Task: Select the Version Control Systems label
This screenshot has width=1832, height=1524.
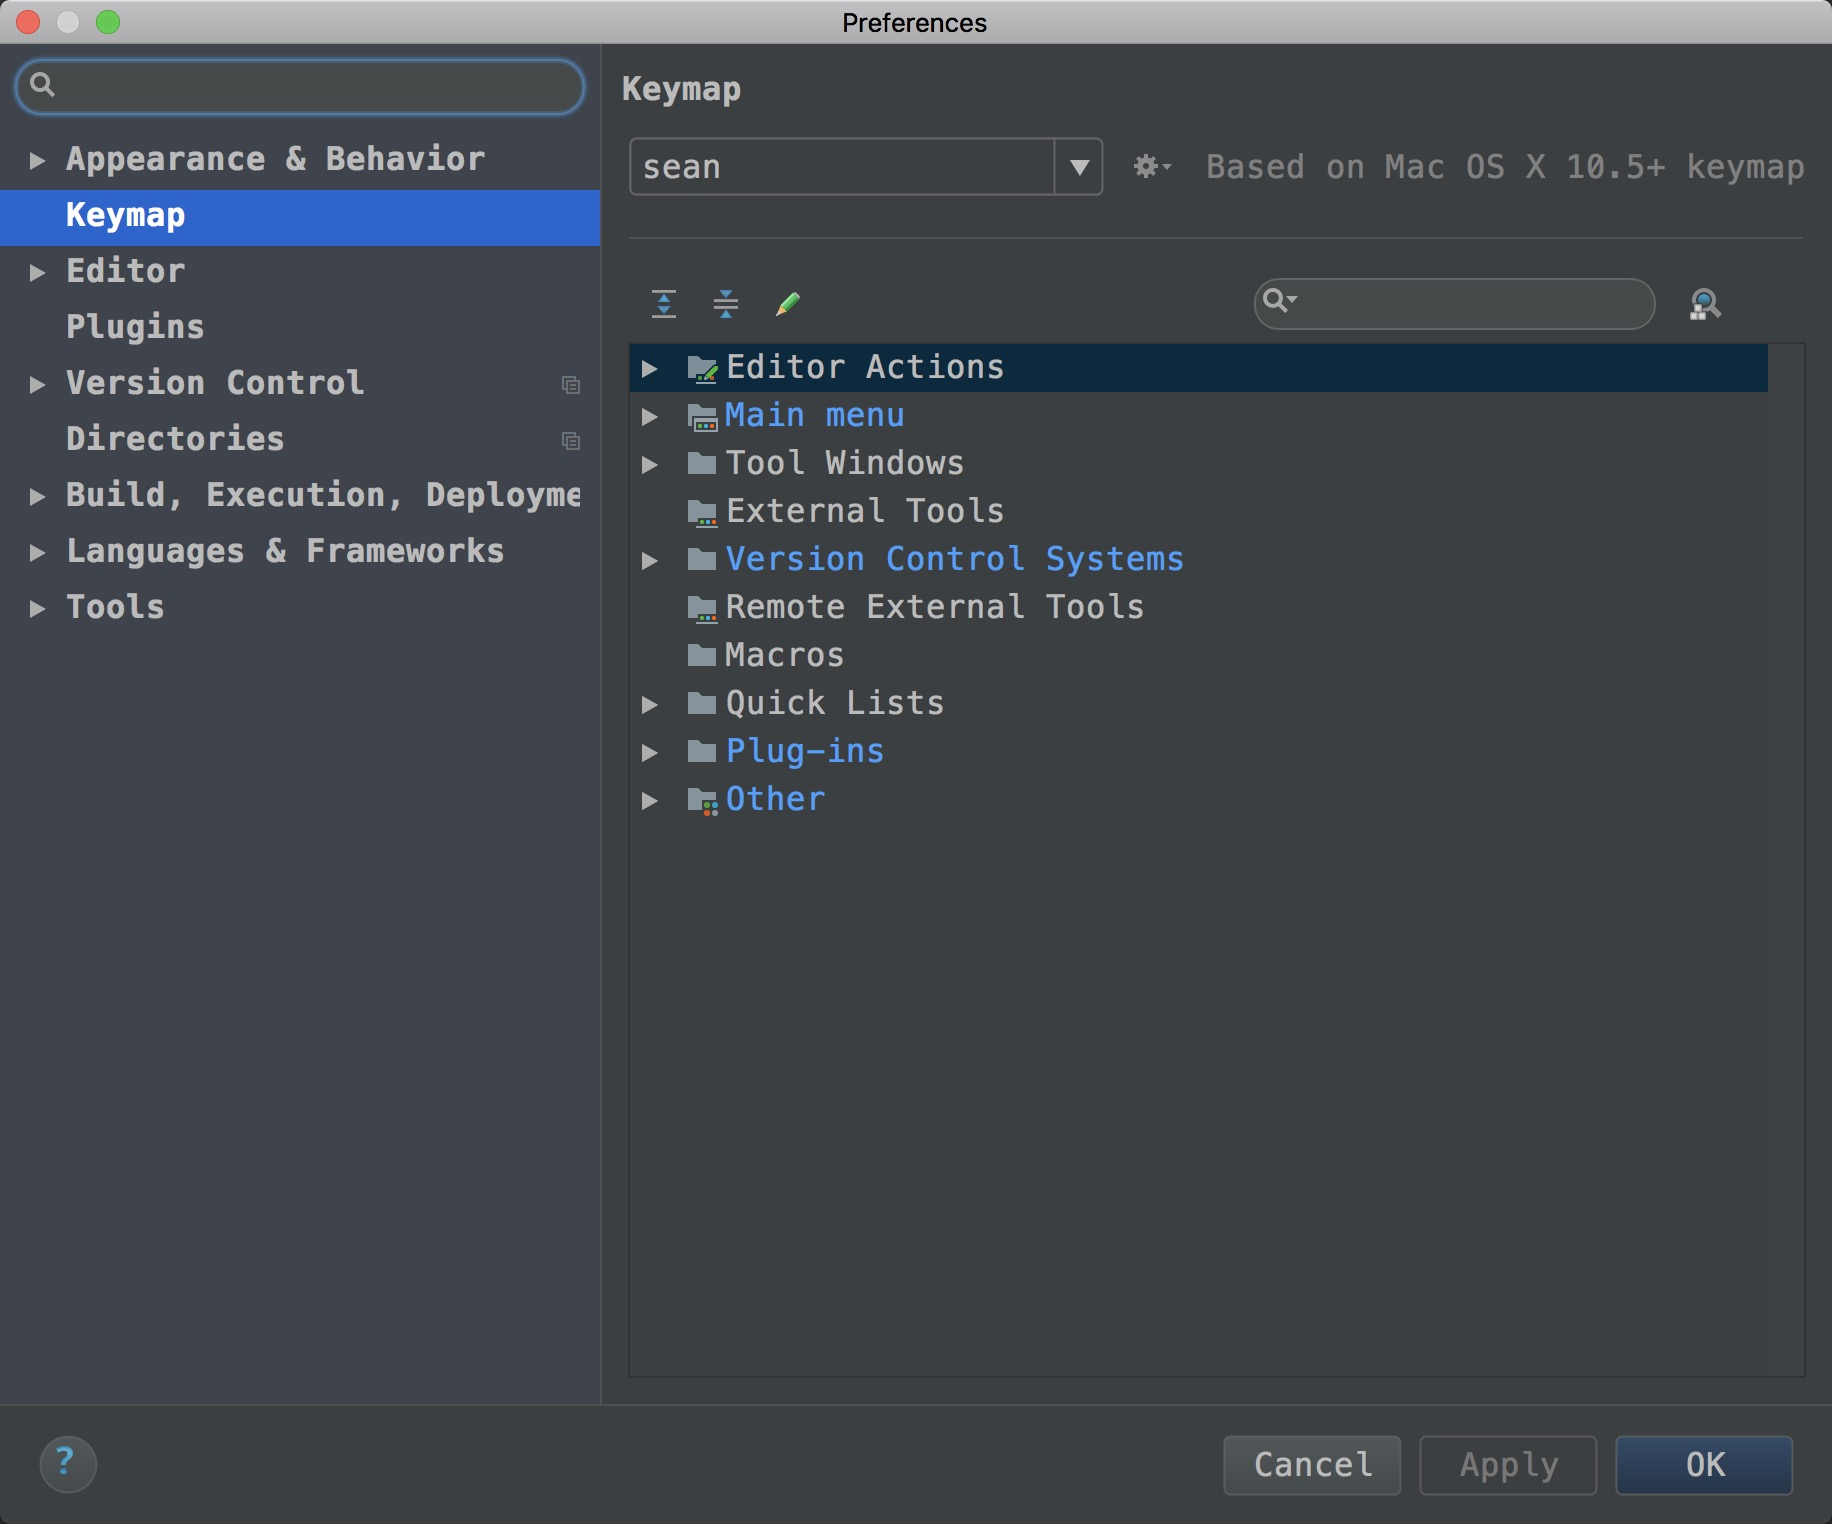Action: pos(955,559)
